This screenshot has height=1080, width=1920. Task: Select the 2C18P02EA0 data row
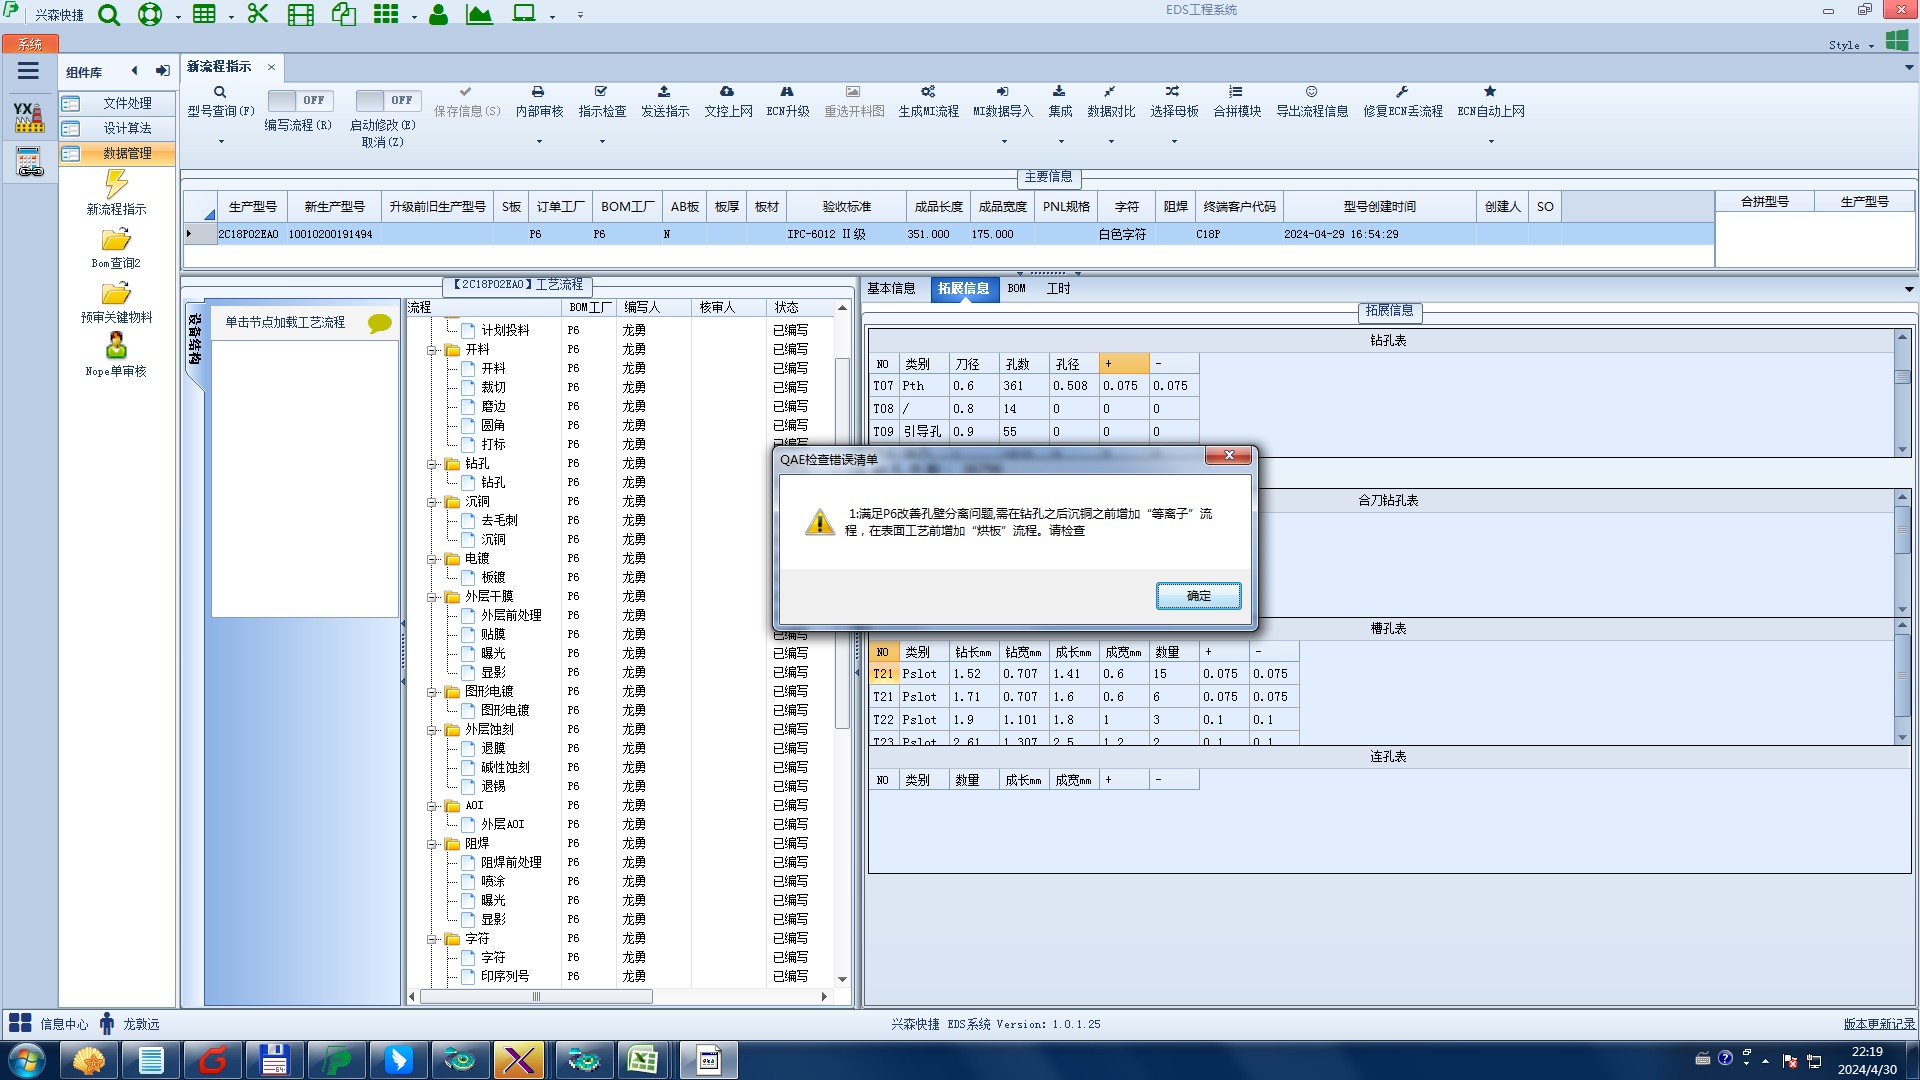948,234
